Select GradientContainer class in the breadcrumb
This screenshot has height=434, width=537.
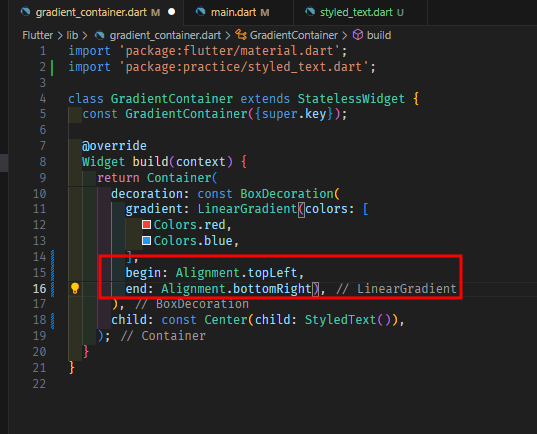[x=294, y=35]
